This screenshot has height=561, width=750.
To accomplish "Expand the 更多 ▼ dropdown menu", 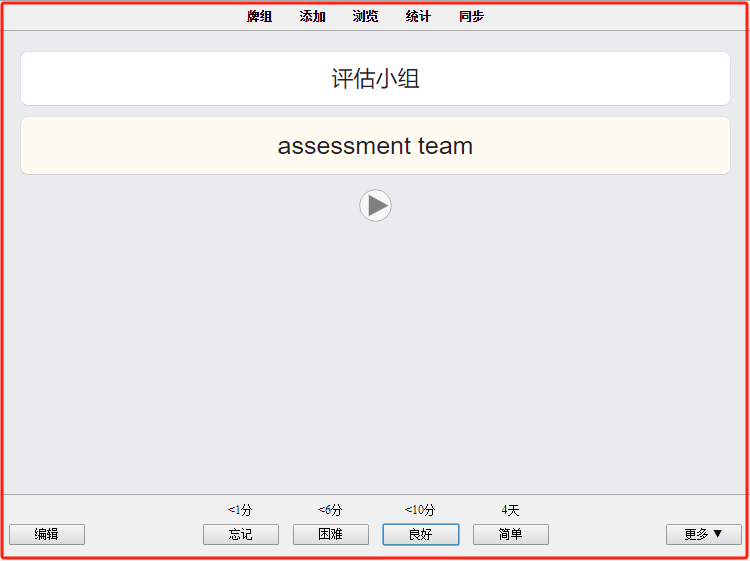I will tap(704, 534).
